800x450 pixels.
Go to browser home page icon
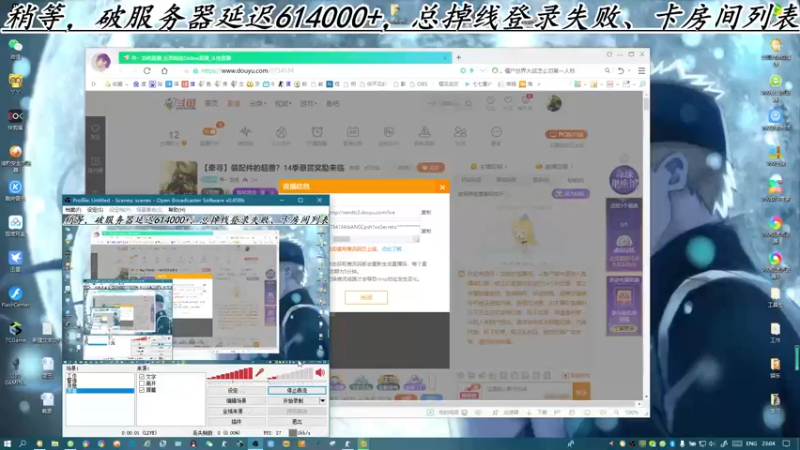click(164, 71)
